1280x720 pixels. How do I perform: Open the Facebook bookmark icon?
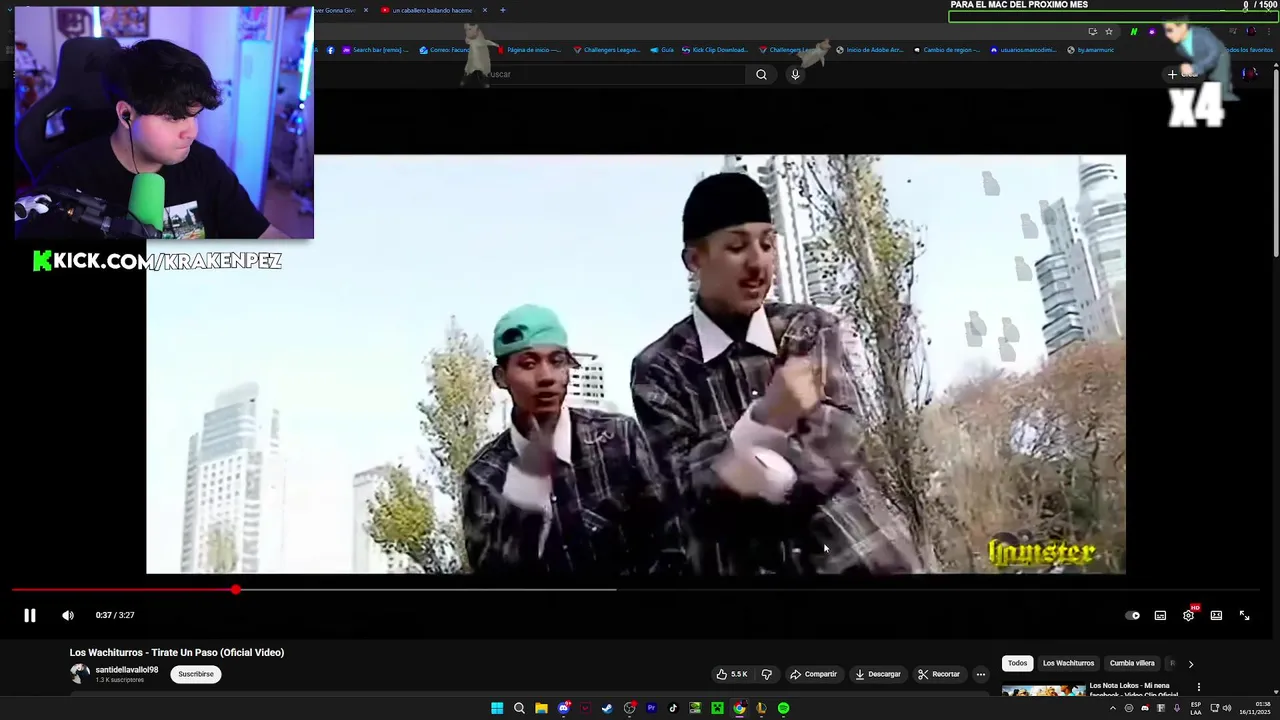pos(331,50)
